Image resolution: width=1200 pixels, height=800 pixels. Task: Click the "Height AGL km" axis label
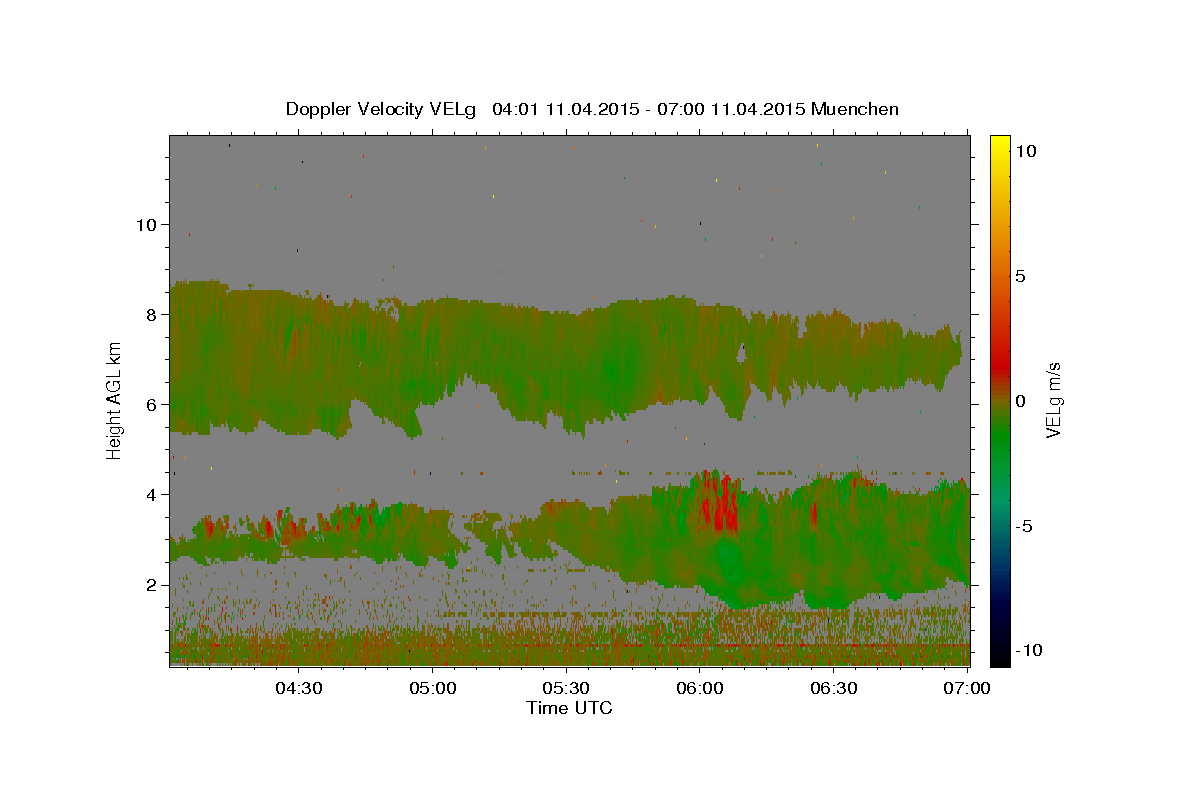(115, 401)
